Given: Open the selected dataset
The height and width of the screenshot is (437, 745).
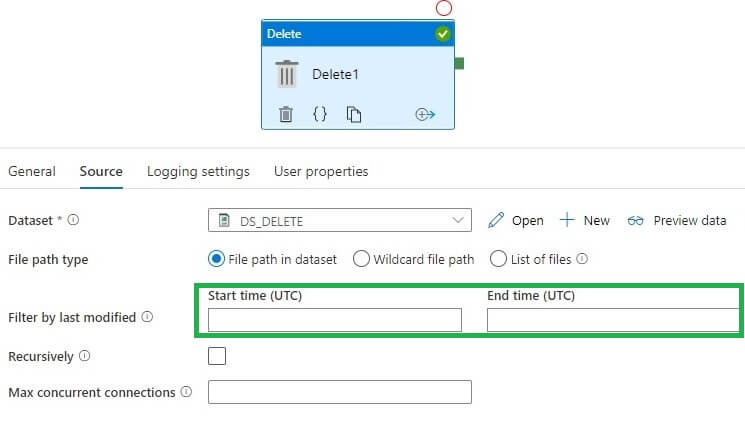Looking at the screenshot, I should pos(516,221).
